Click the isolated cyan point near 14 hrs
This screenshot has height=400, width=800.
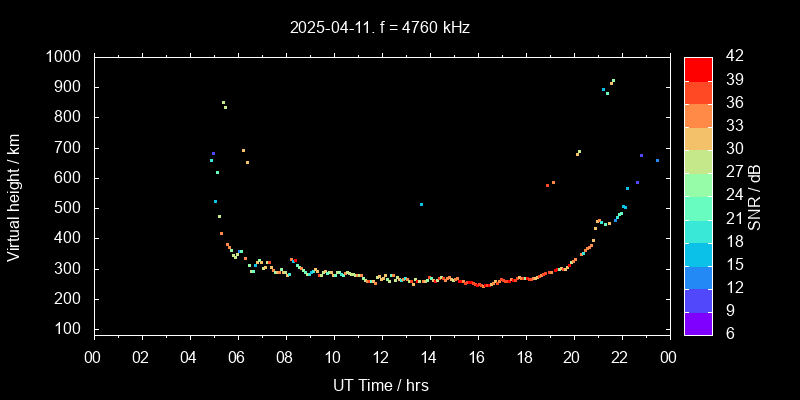point(421,204)
